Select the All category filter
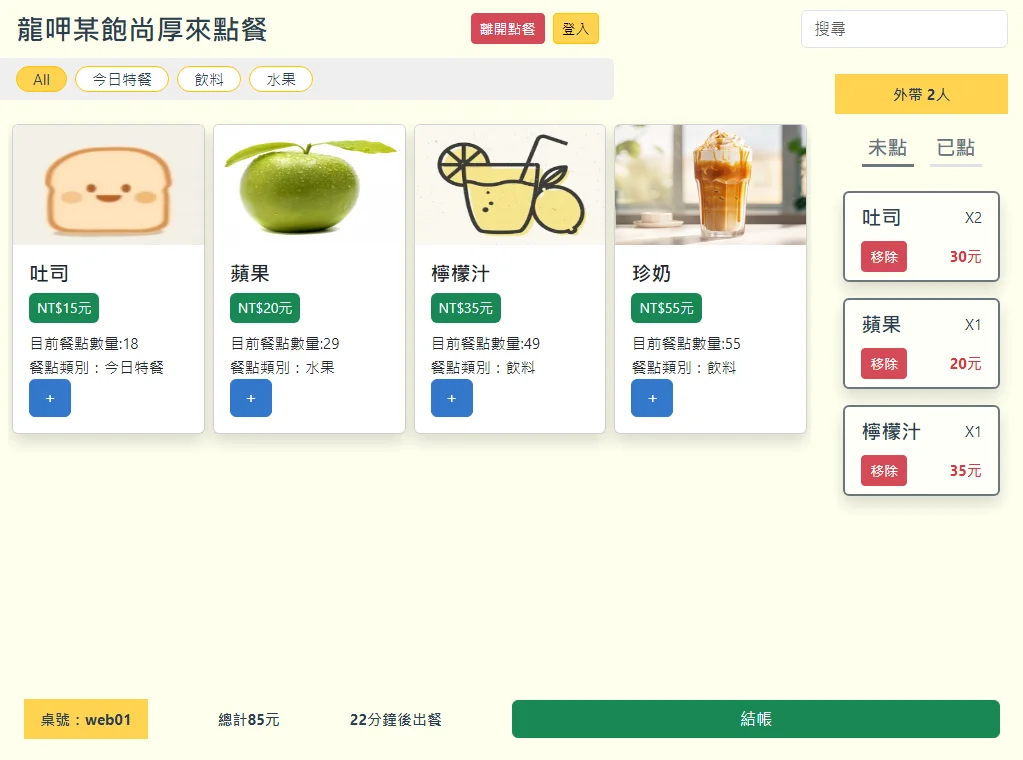This screenshot has width=1023, height=760. point(41,80)
